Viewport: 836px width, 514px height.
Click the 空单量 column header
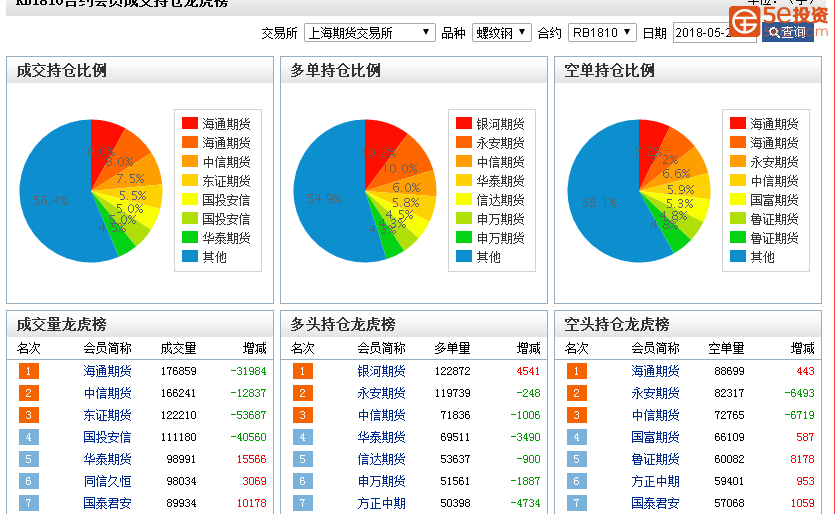(x=726, y=348)
